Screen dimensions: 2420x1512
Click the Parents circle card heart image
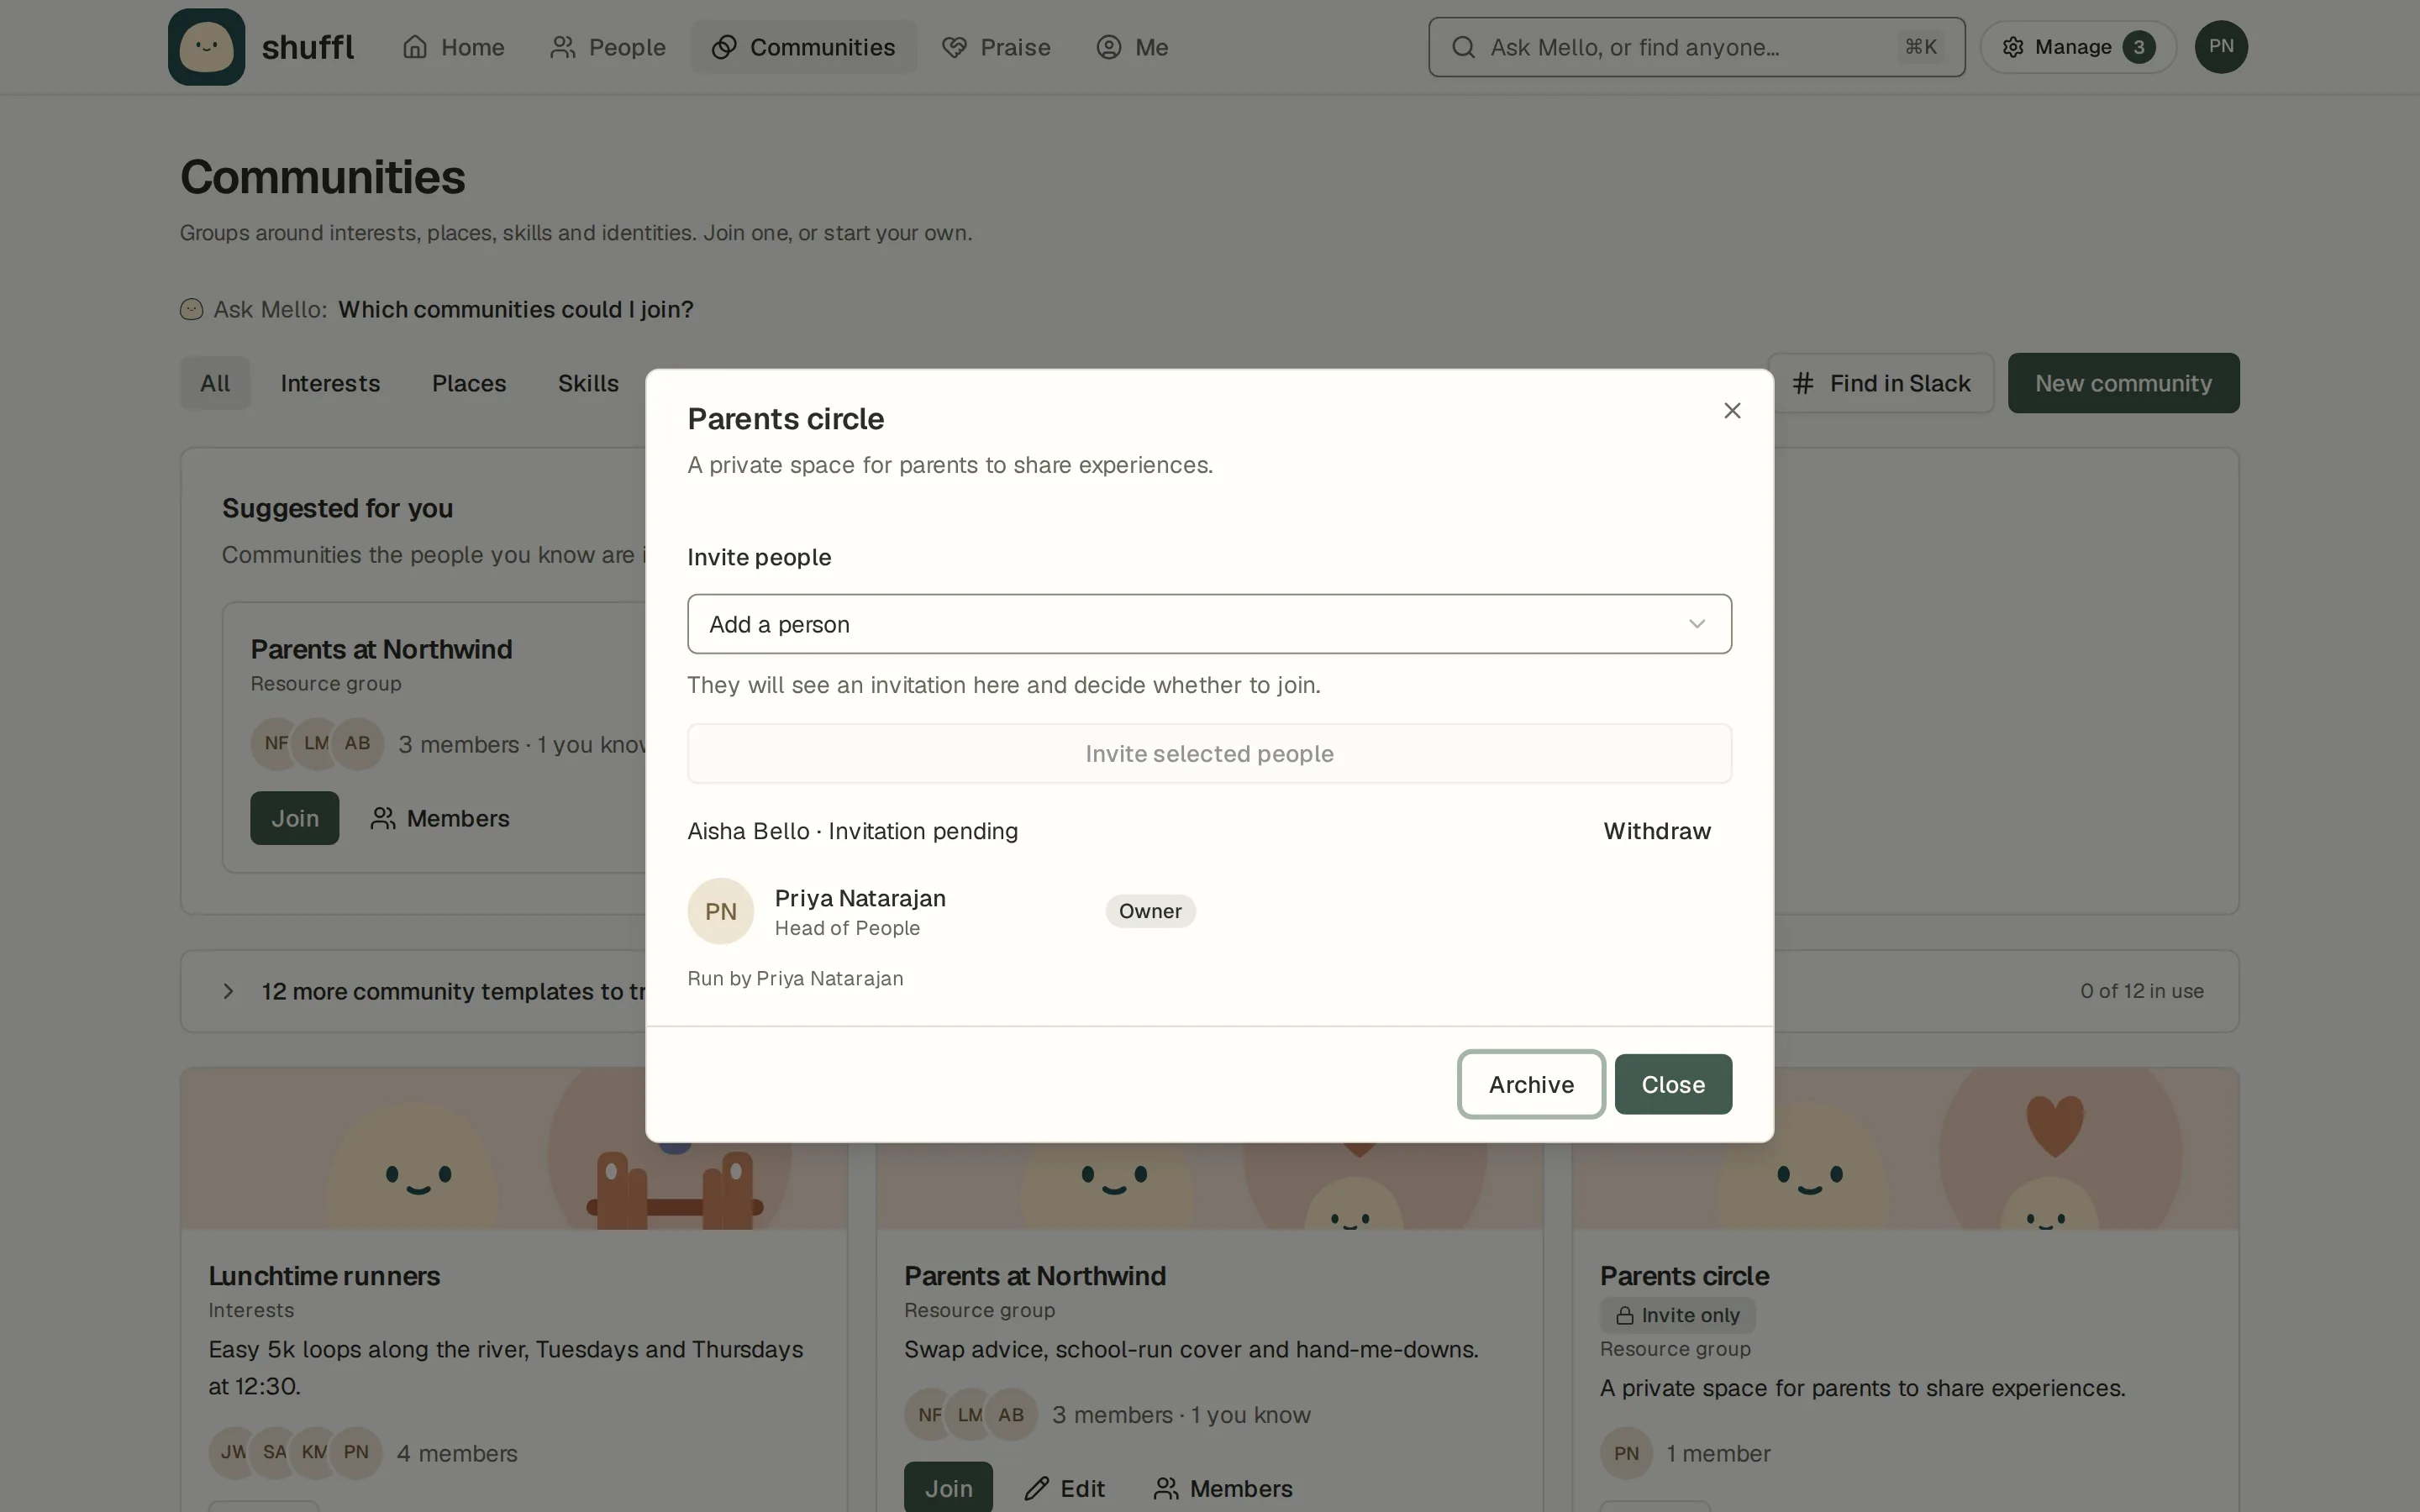click(x=2055, y=1127)
